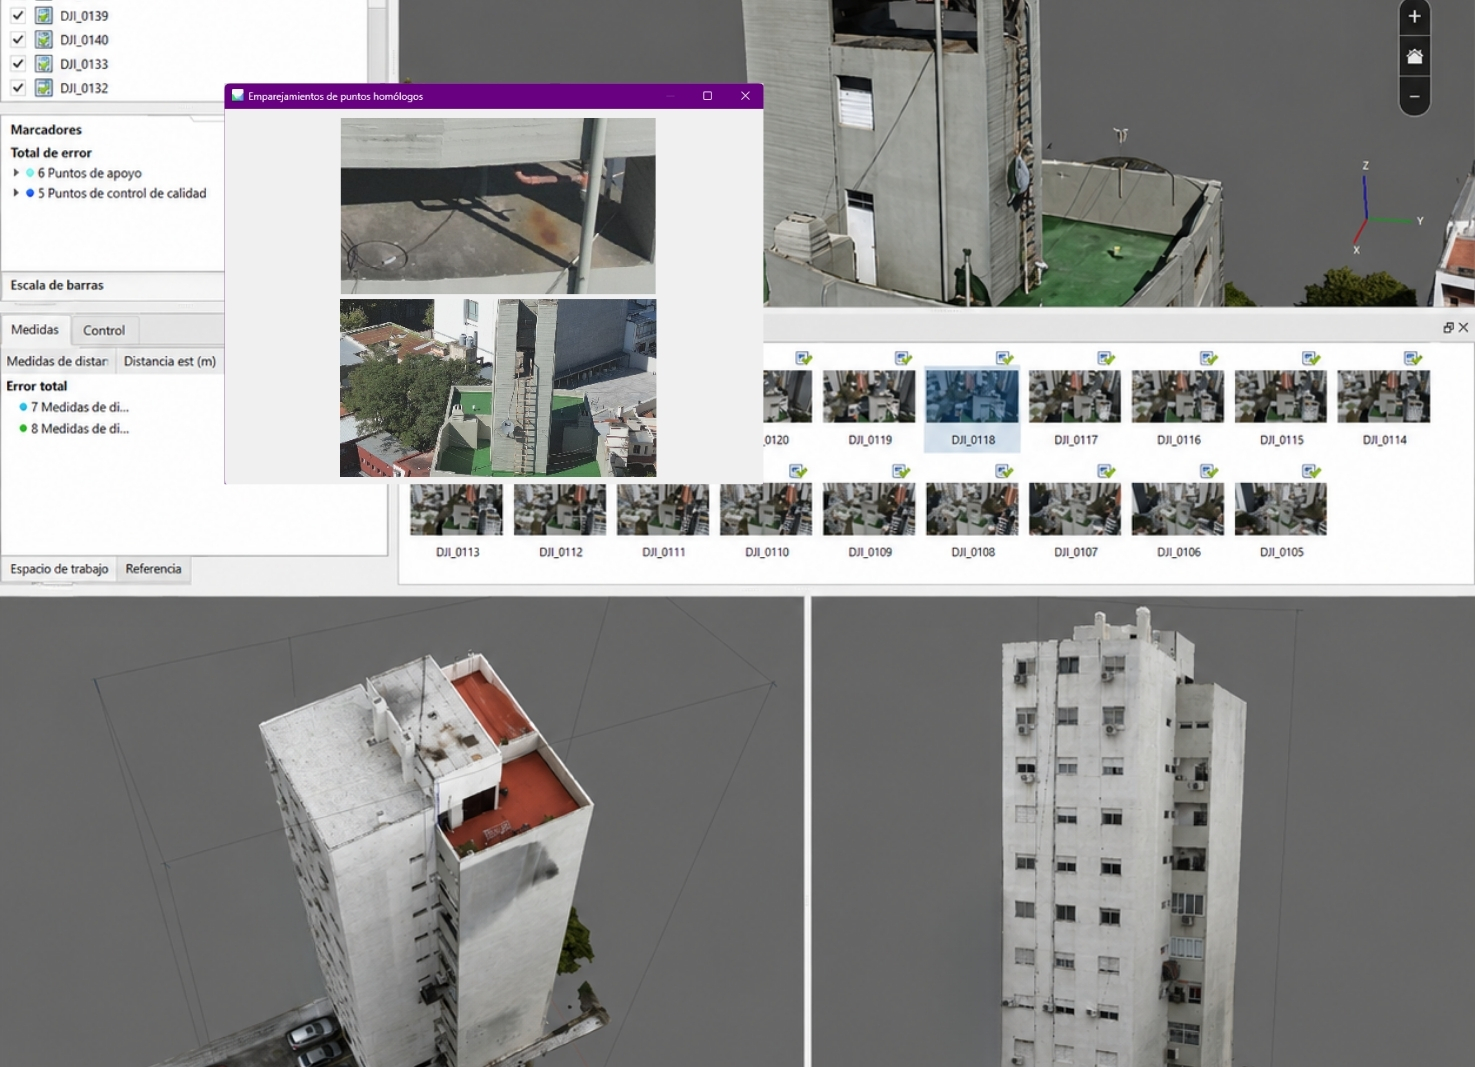Screen dimensions: 1475x1067
Task: Toggle the DJI_0133 photo checkbox
Action: 18,64
